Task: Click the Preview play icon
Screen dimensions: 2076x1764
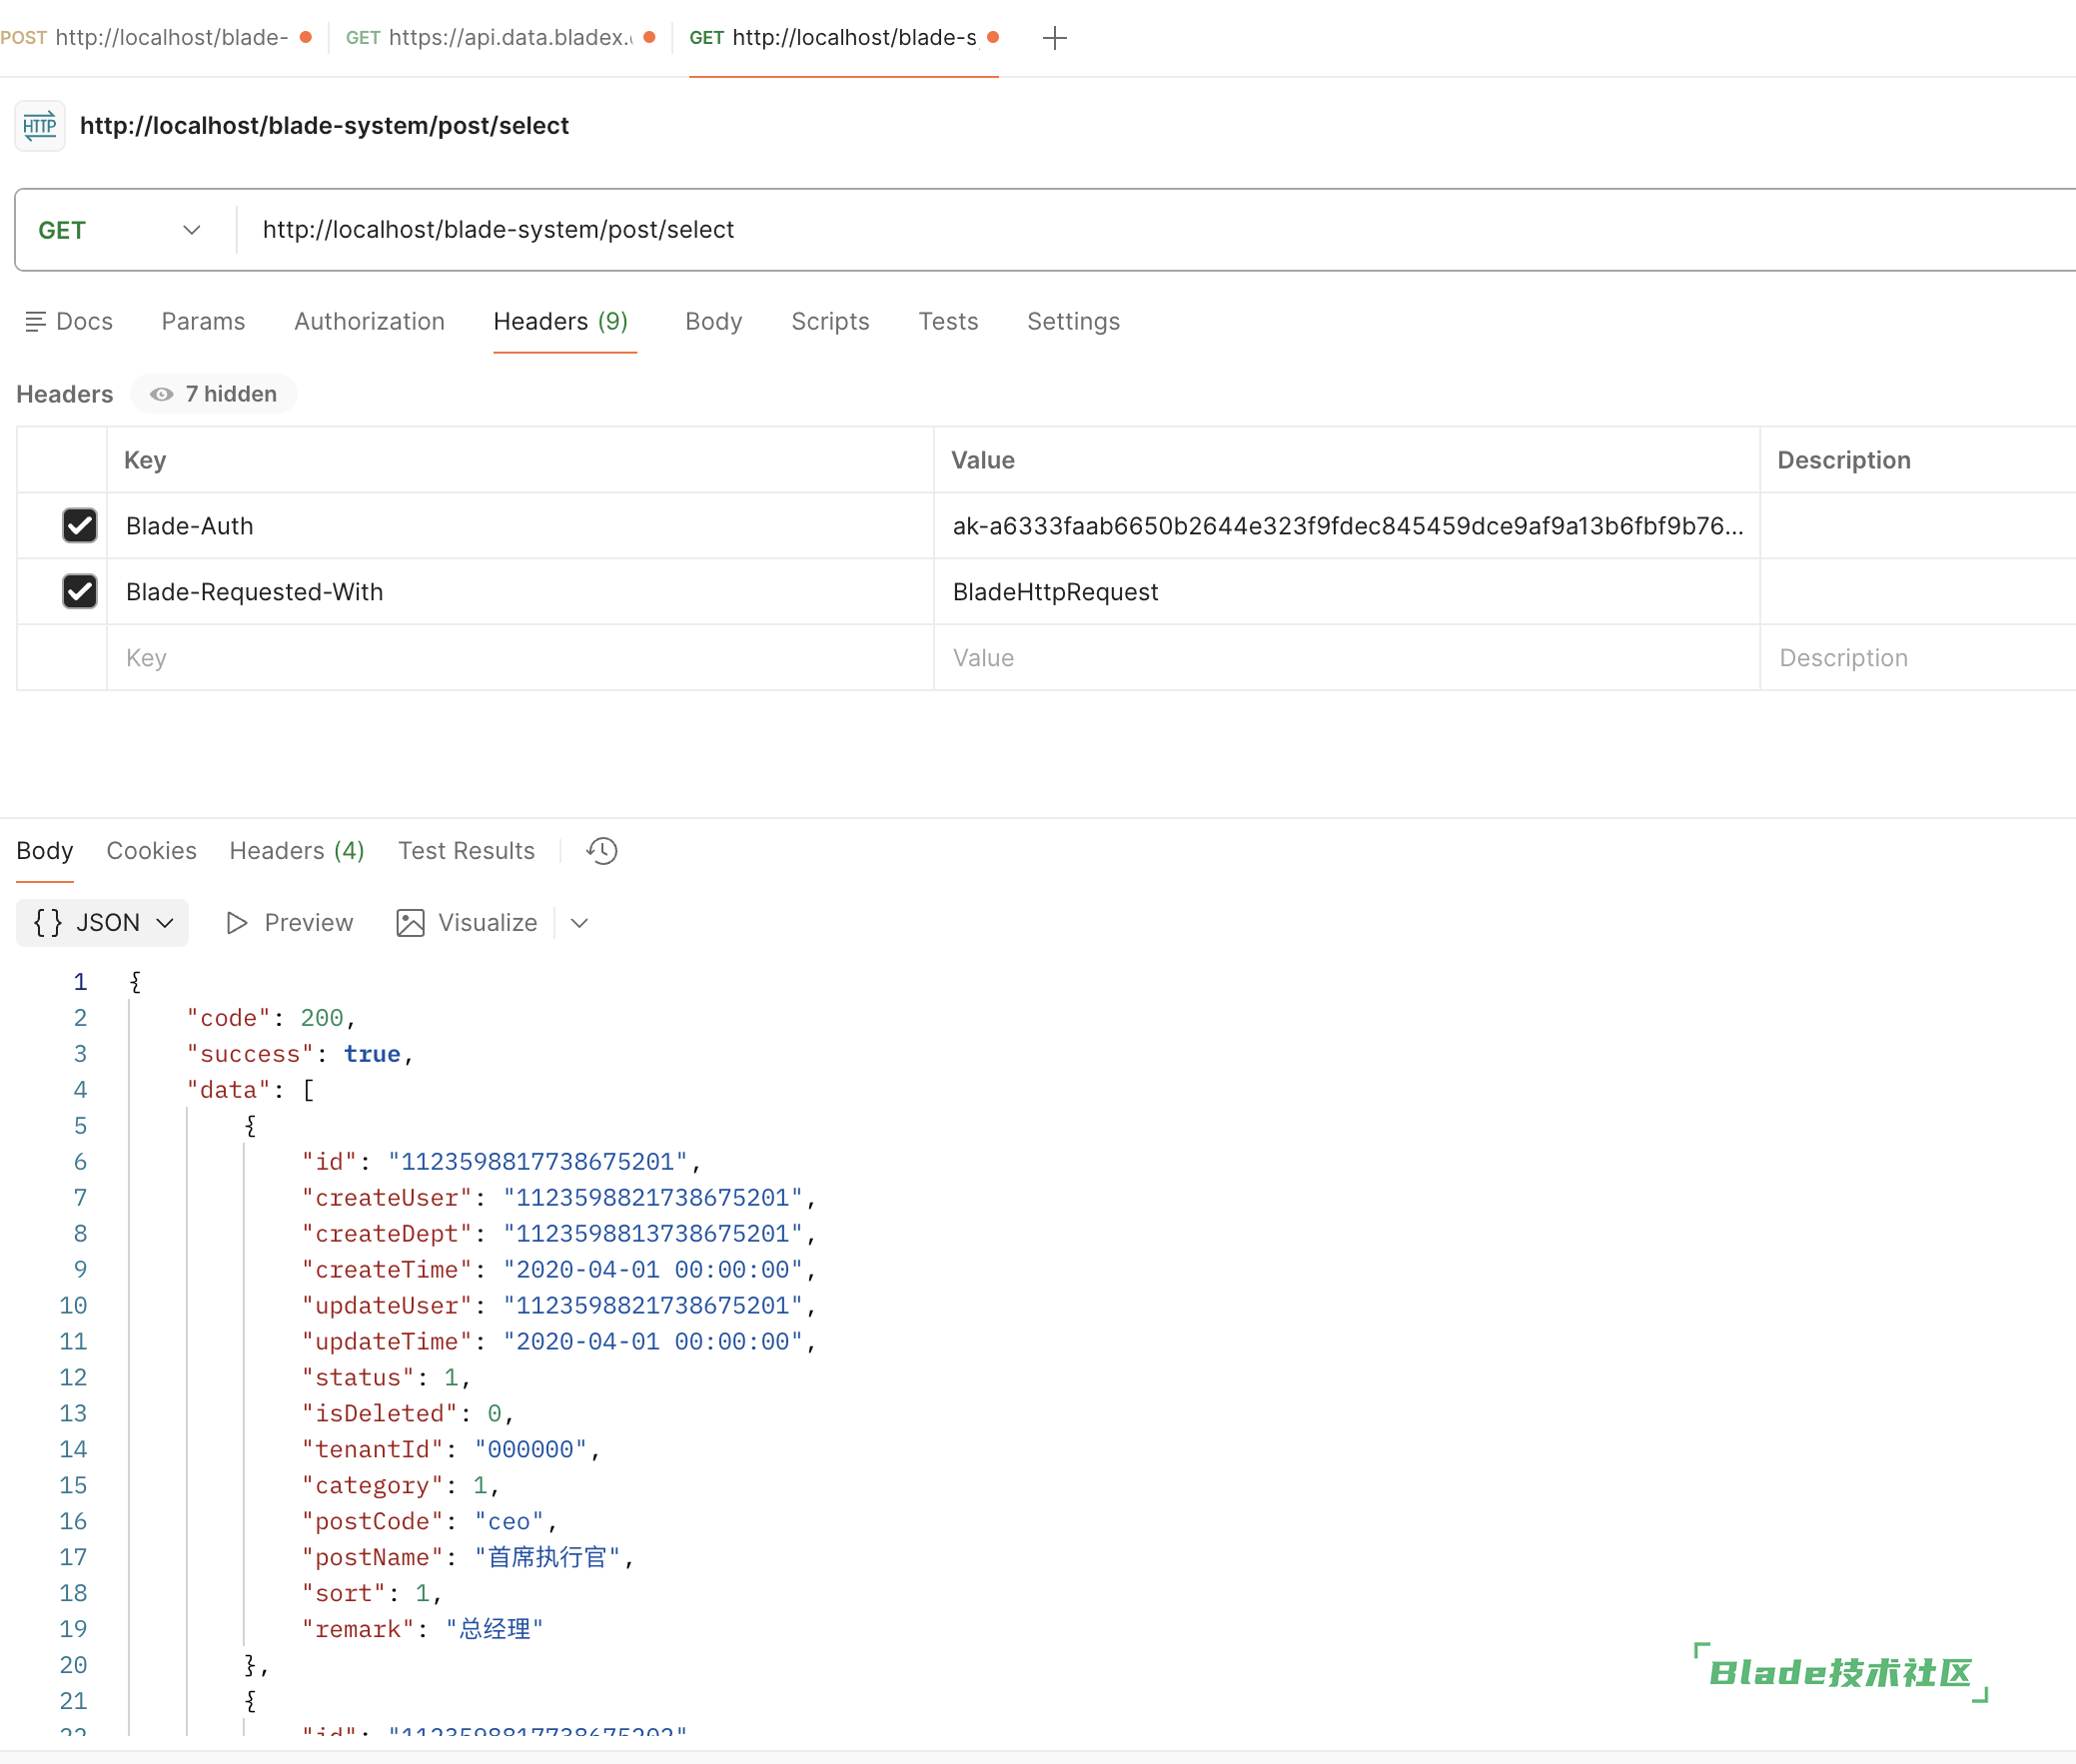Action: [237, 922]
